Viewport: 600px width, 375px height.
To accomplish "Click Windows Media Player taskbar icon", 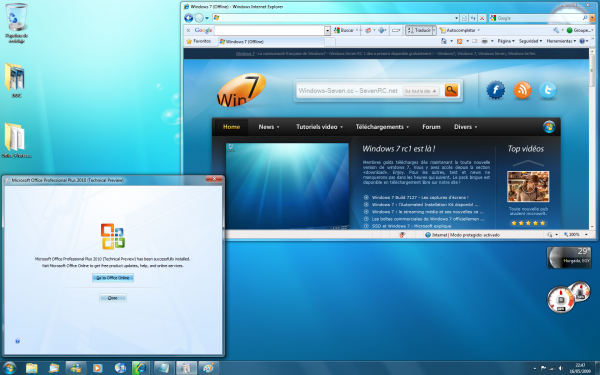I will [x=97, y=368].
